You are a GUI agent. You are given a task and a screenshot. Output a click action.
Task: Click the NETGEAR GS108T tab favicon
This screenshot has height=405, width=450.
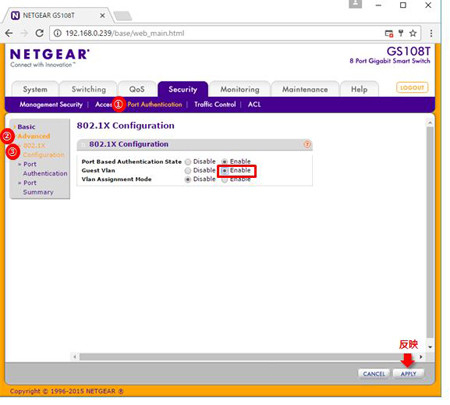click(15, 15)
